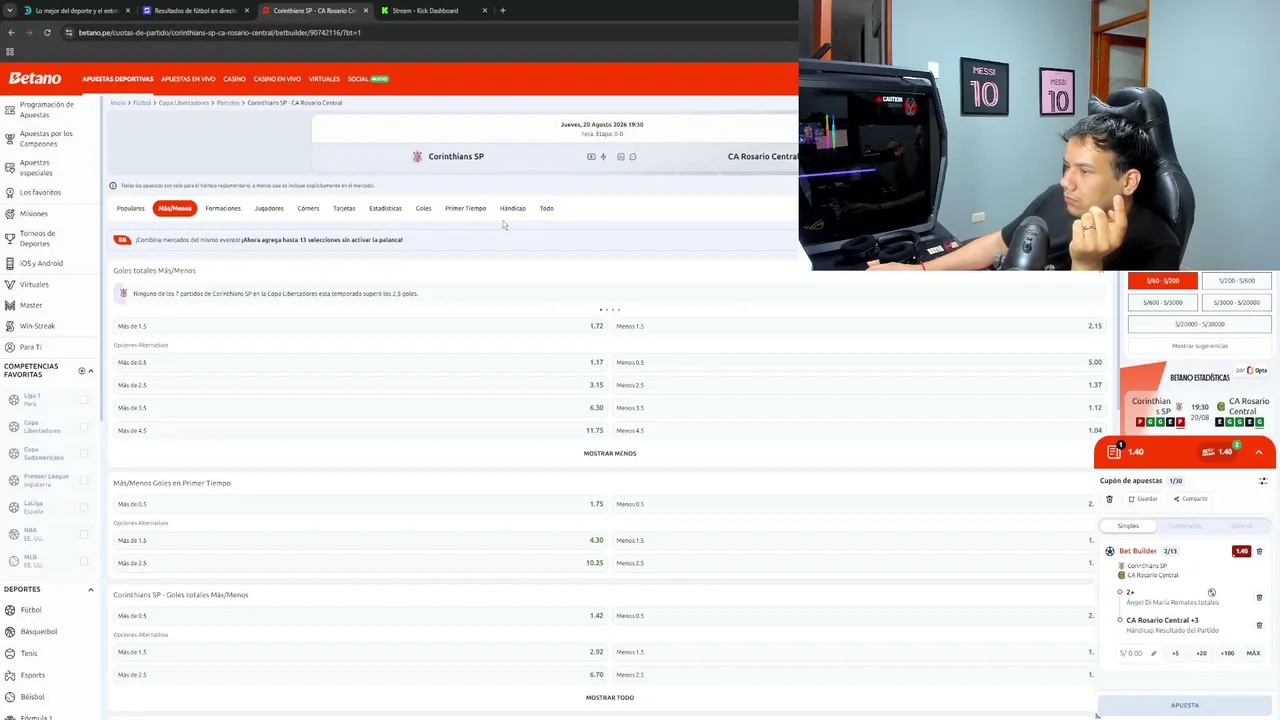Screen dimensions: 1280x720
Task: Open bet coupon settings sliders icon
Action: pyautogui.click(x=1263, y=481)
